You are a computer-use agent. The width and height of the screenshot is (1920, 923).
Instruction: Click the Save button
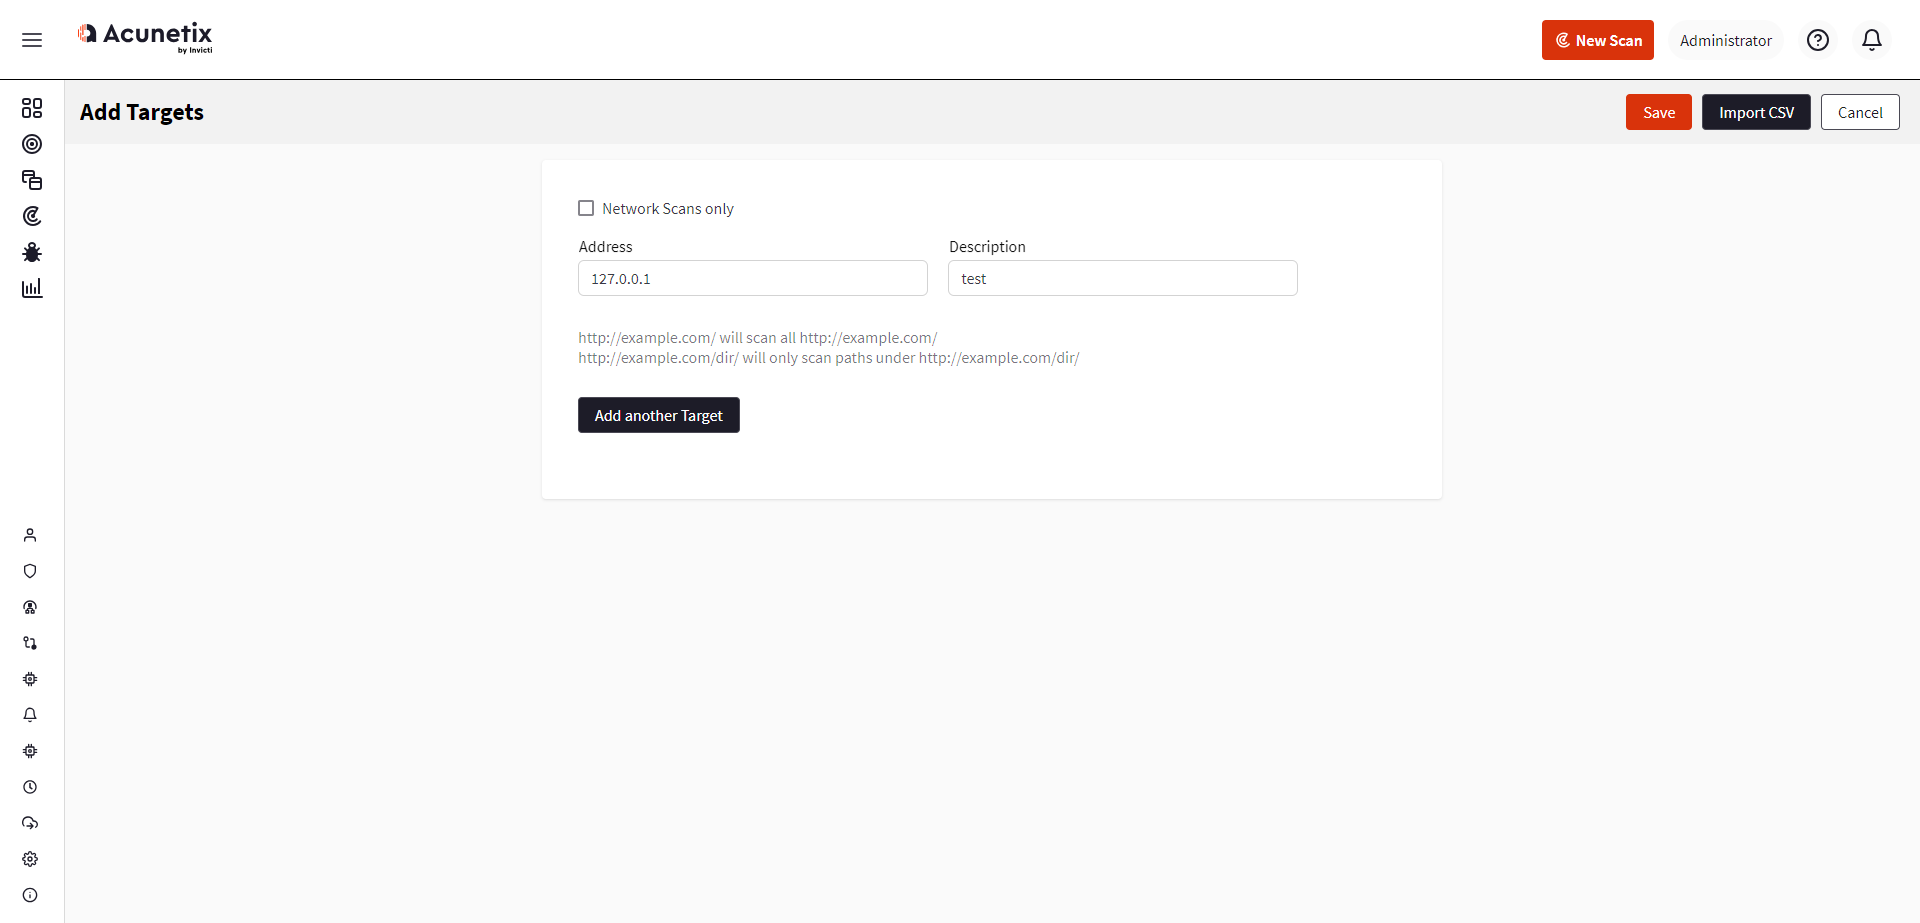1658,112
